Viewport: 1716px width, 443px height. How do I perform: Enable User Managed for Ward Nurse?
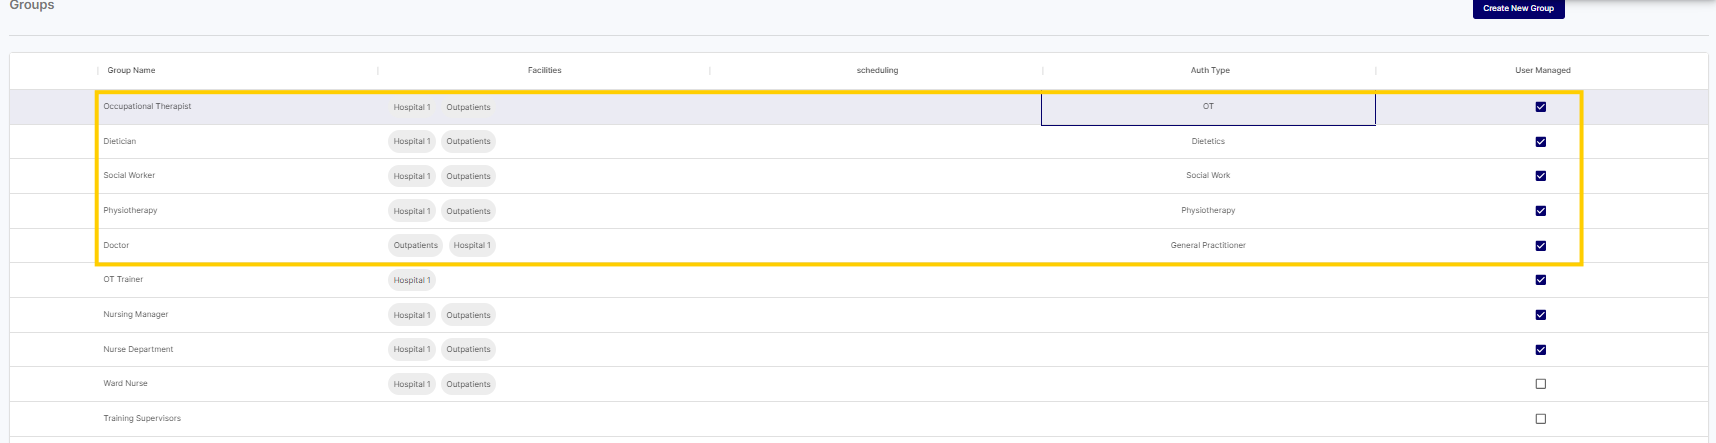1540,384
